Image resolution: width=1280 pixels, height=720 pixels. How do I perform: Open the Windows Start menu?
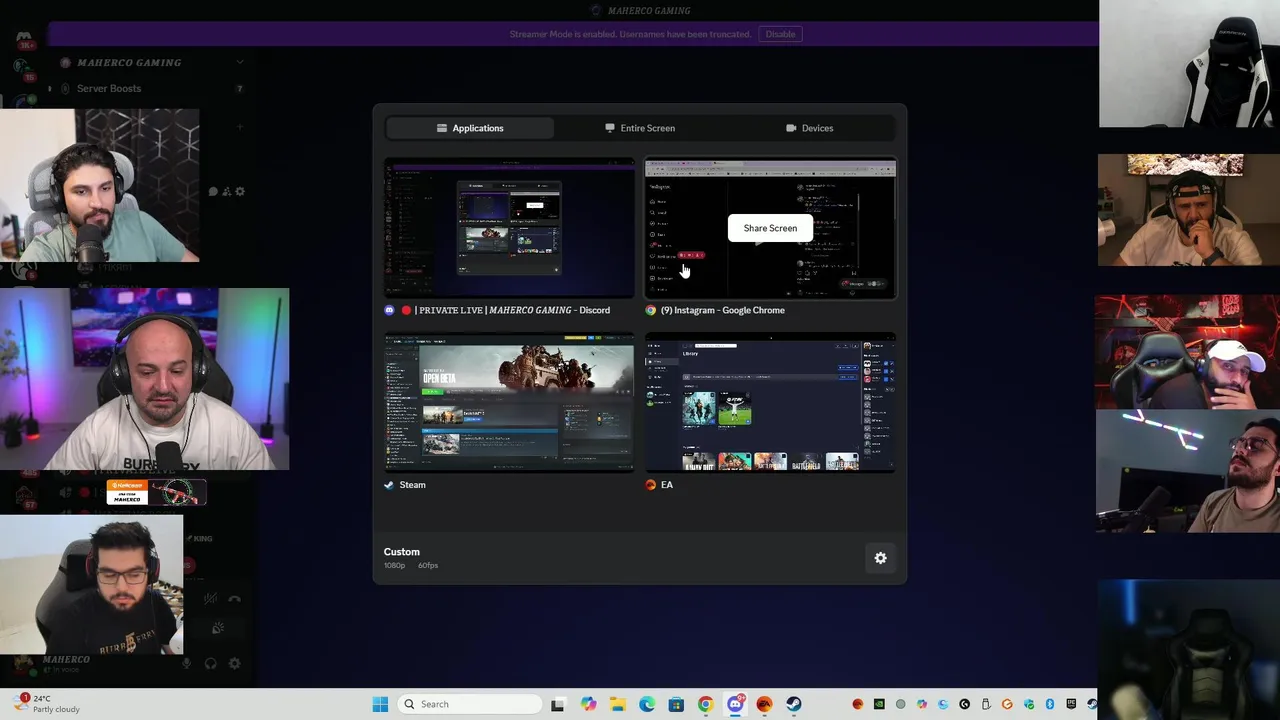coord(380,704)
